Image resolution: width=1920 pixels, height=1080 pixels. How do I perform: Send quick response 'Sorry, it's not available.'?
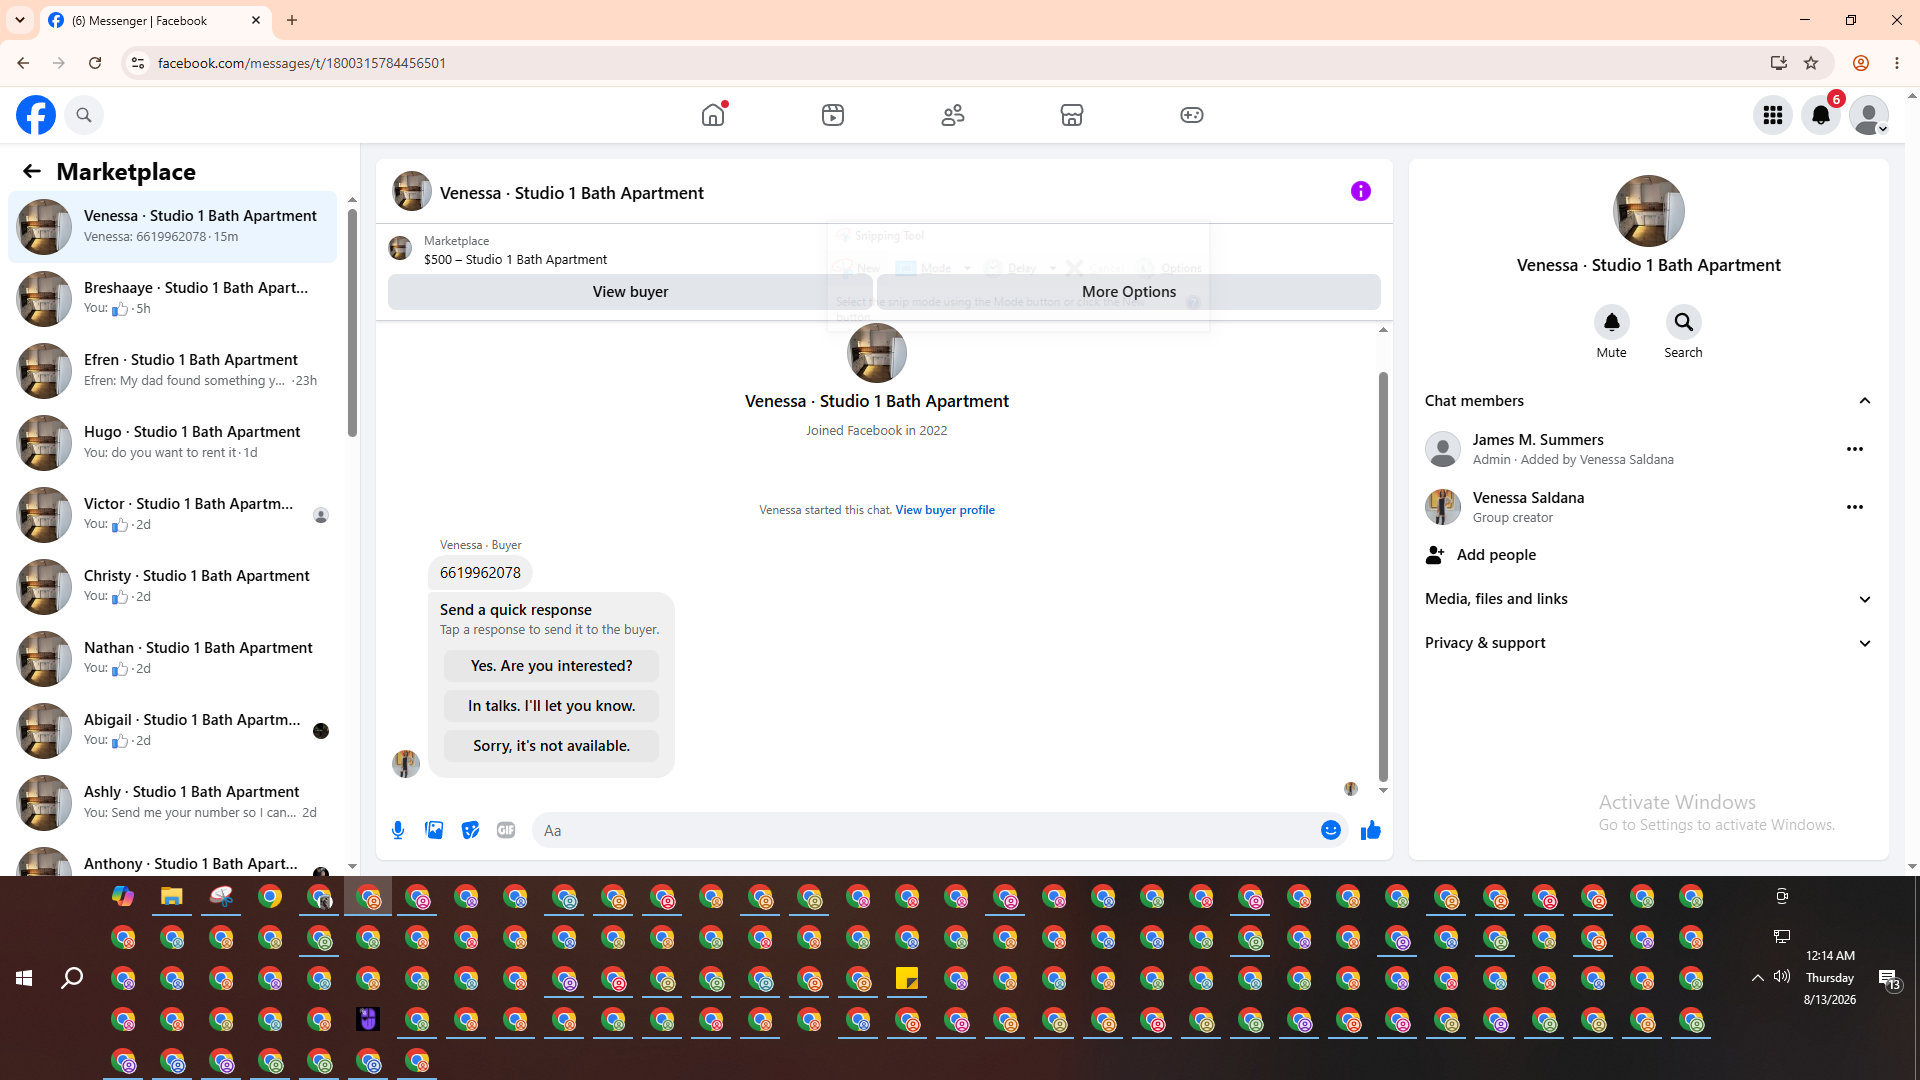pyautogui.click(x=552, y=746)
